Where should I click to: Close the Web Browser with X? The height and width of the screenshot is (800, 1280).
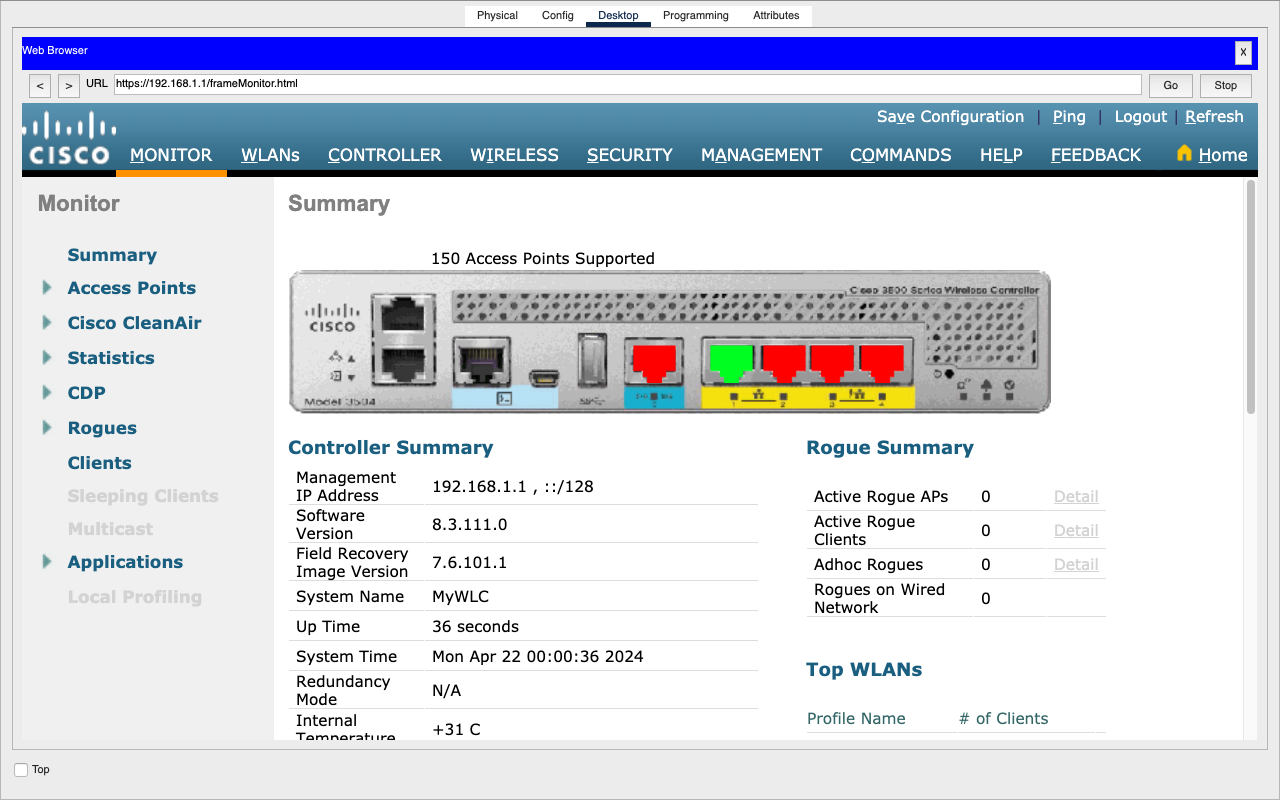click(1243, 53)
